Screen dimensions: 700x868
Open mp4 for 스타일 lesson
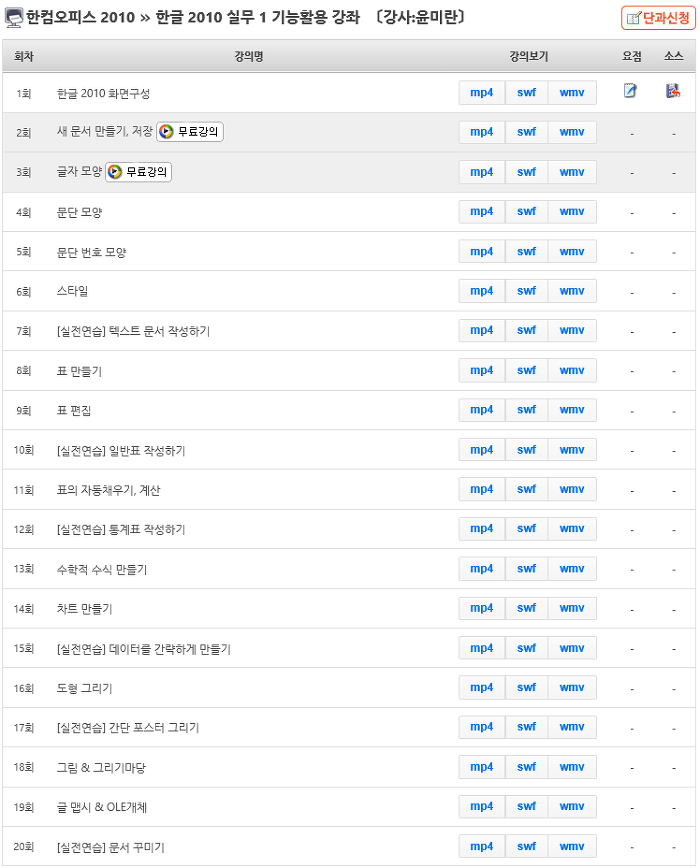pyautogui.click(x=481, y=291)
